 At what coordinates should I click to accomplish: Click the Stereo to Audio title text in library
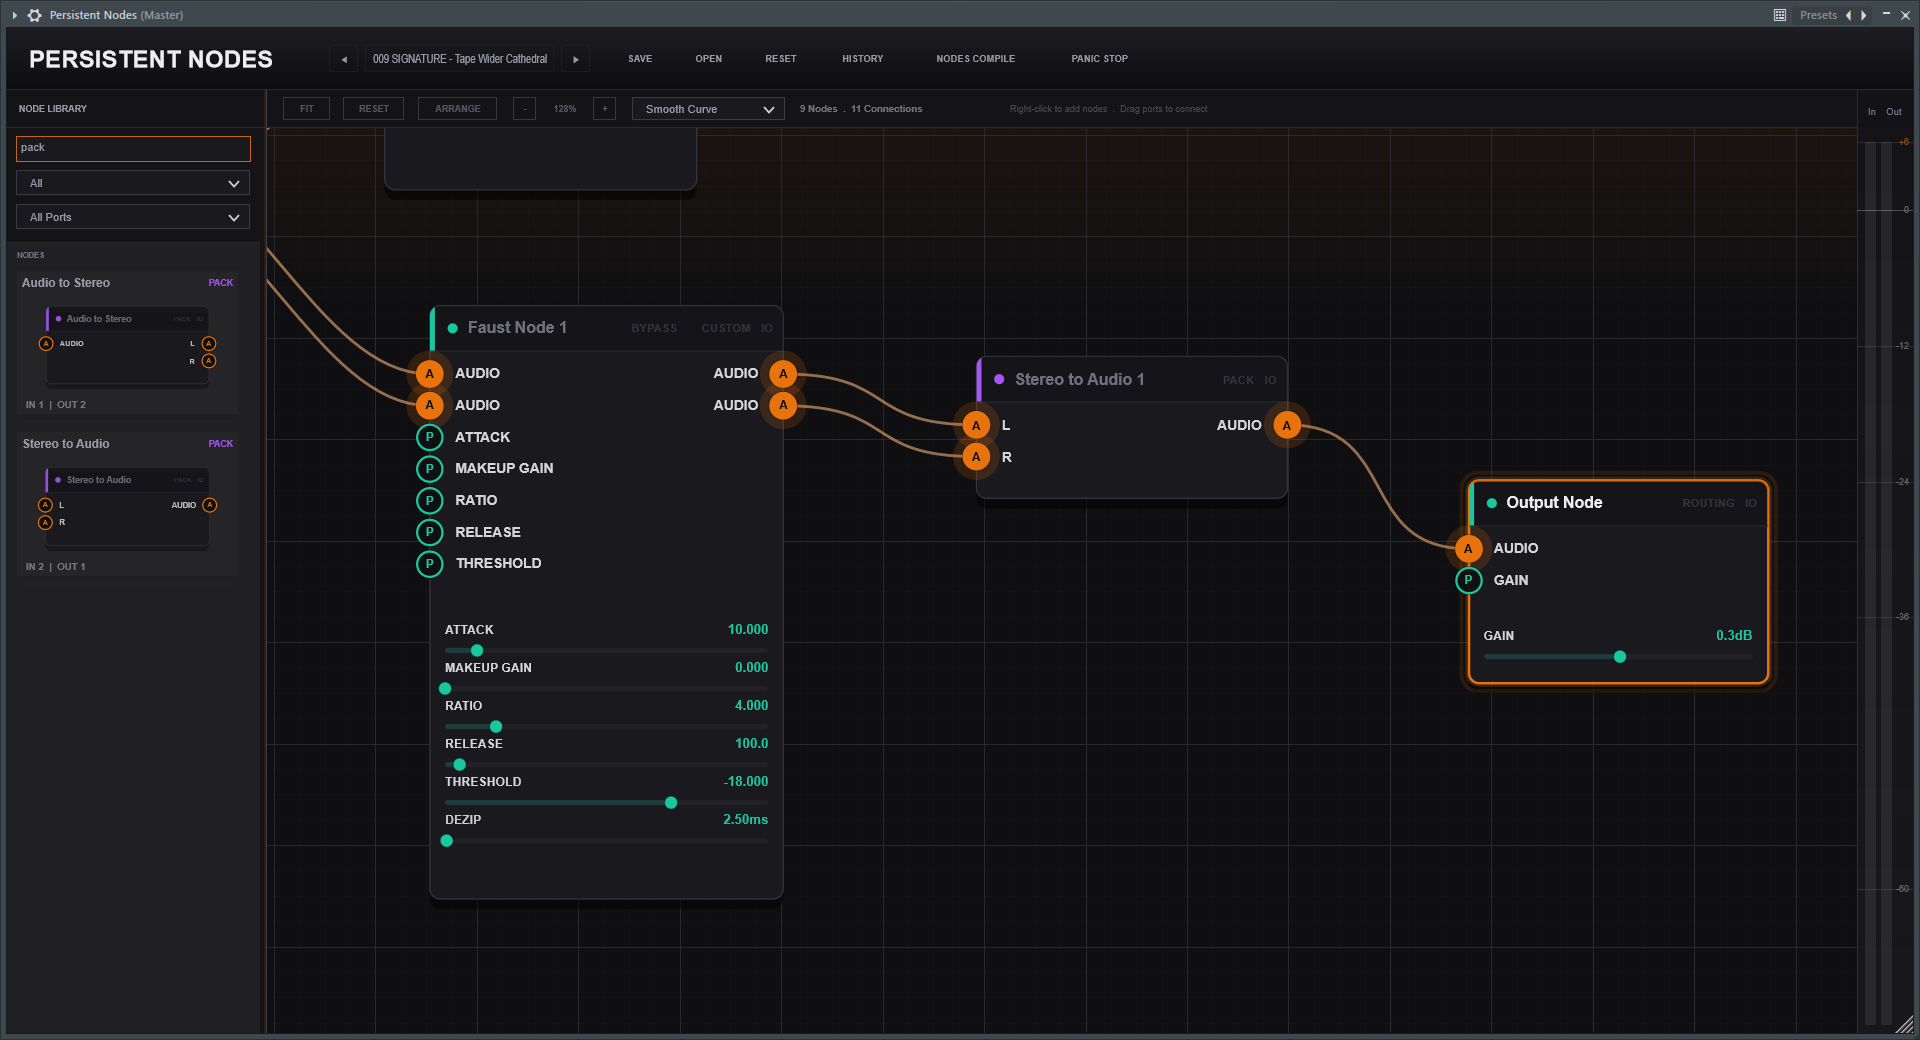coord(66,444)
